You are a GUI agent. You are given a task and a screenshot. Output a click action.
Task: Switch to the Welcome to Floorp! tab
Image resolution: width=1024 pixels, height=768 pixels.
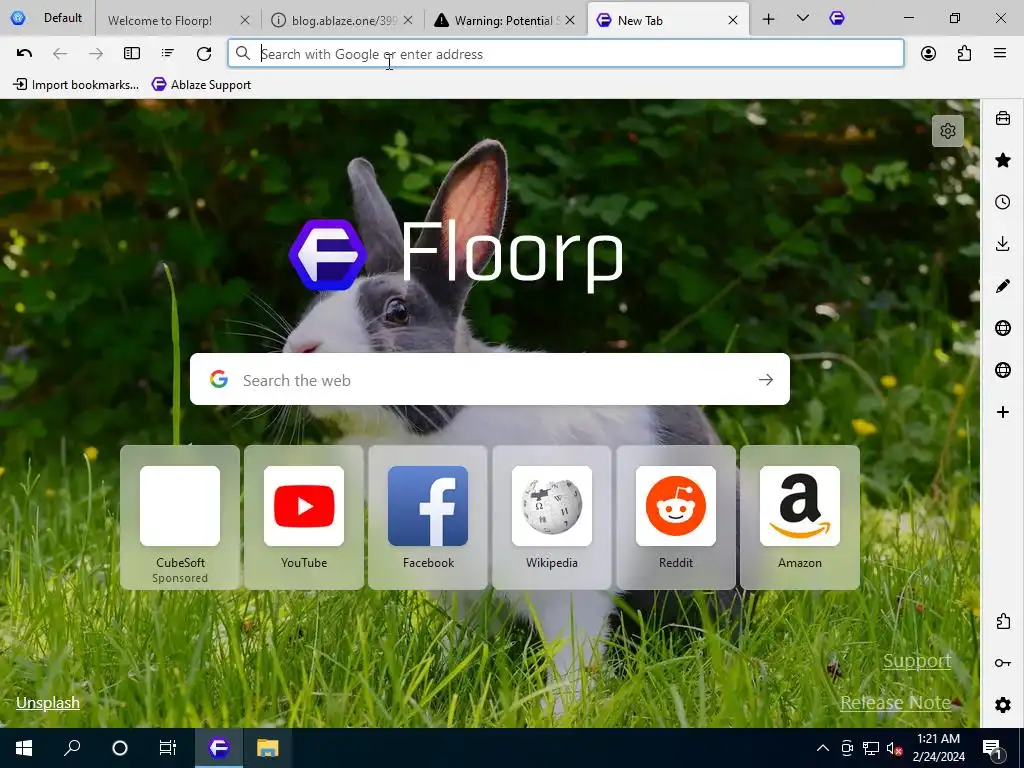click(176, 20)
